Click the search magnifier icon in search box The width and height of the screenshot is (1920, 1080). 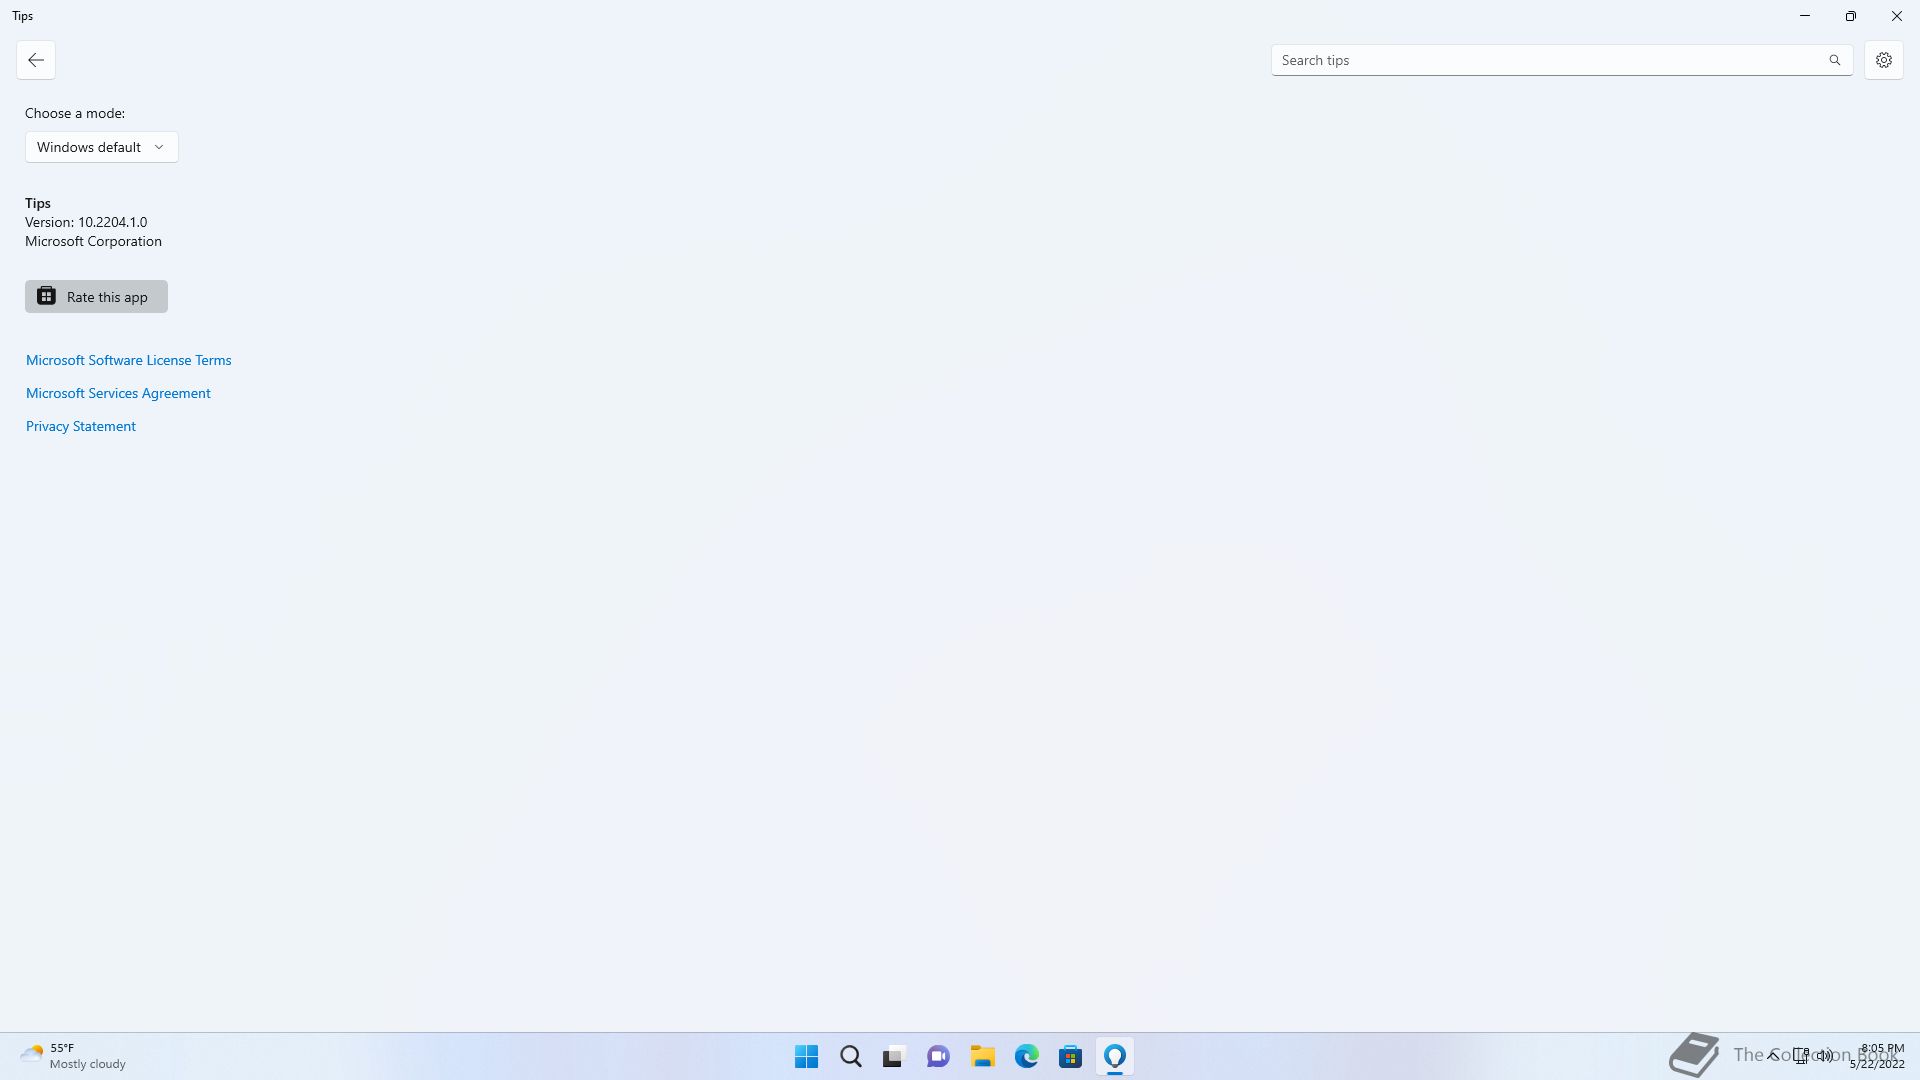[1834, 60]
